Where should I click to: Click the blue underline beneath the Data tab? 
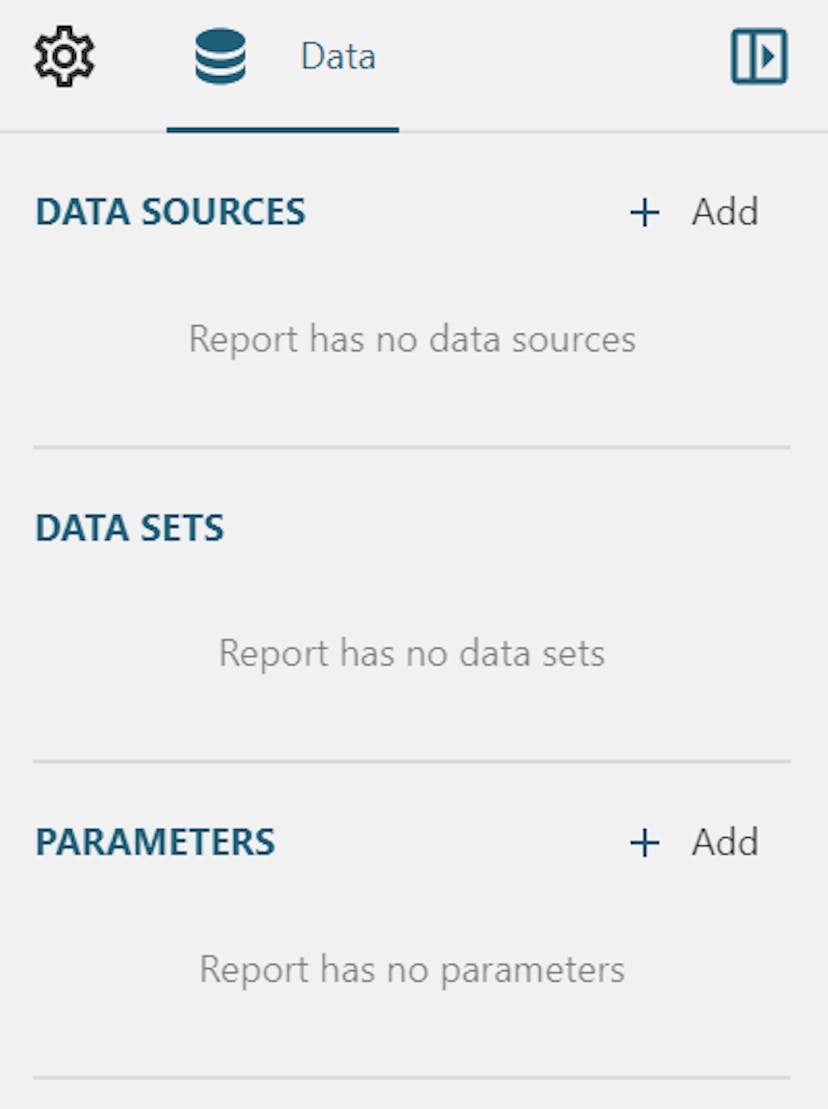point(282,130)
